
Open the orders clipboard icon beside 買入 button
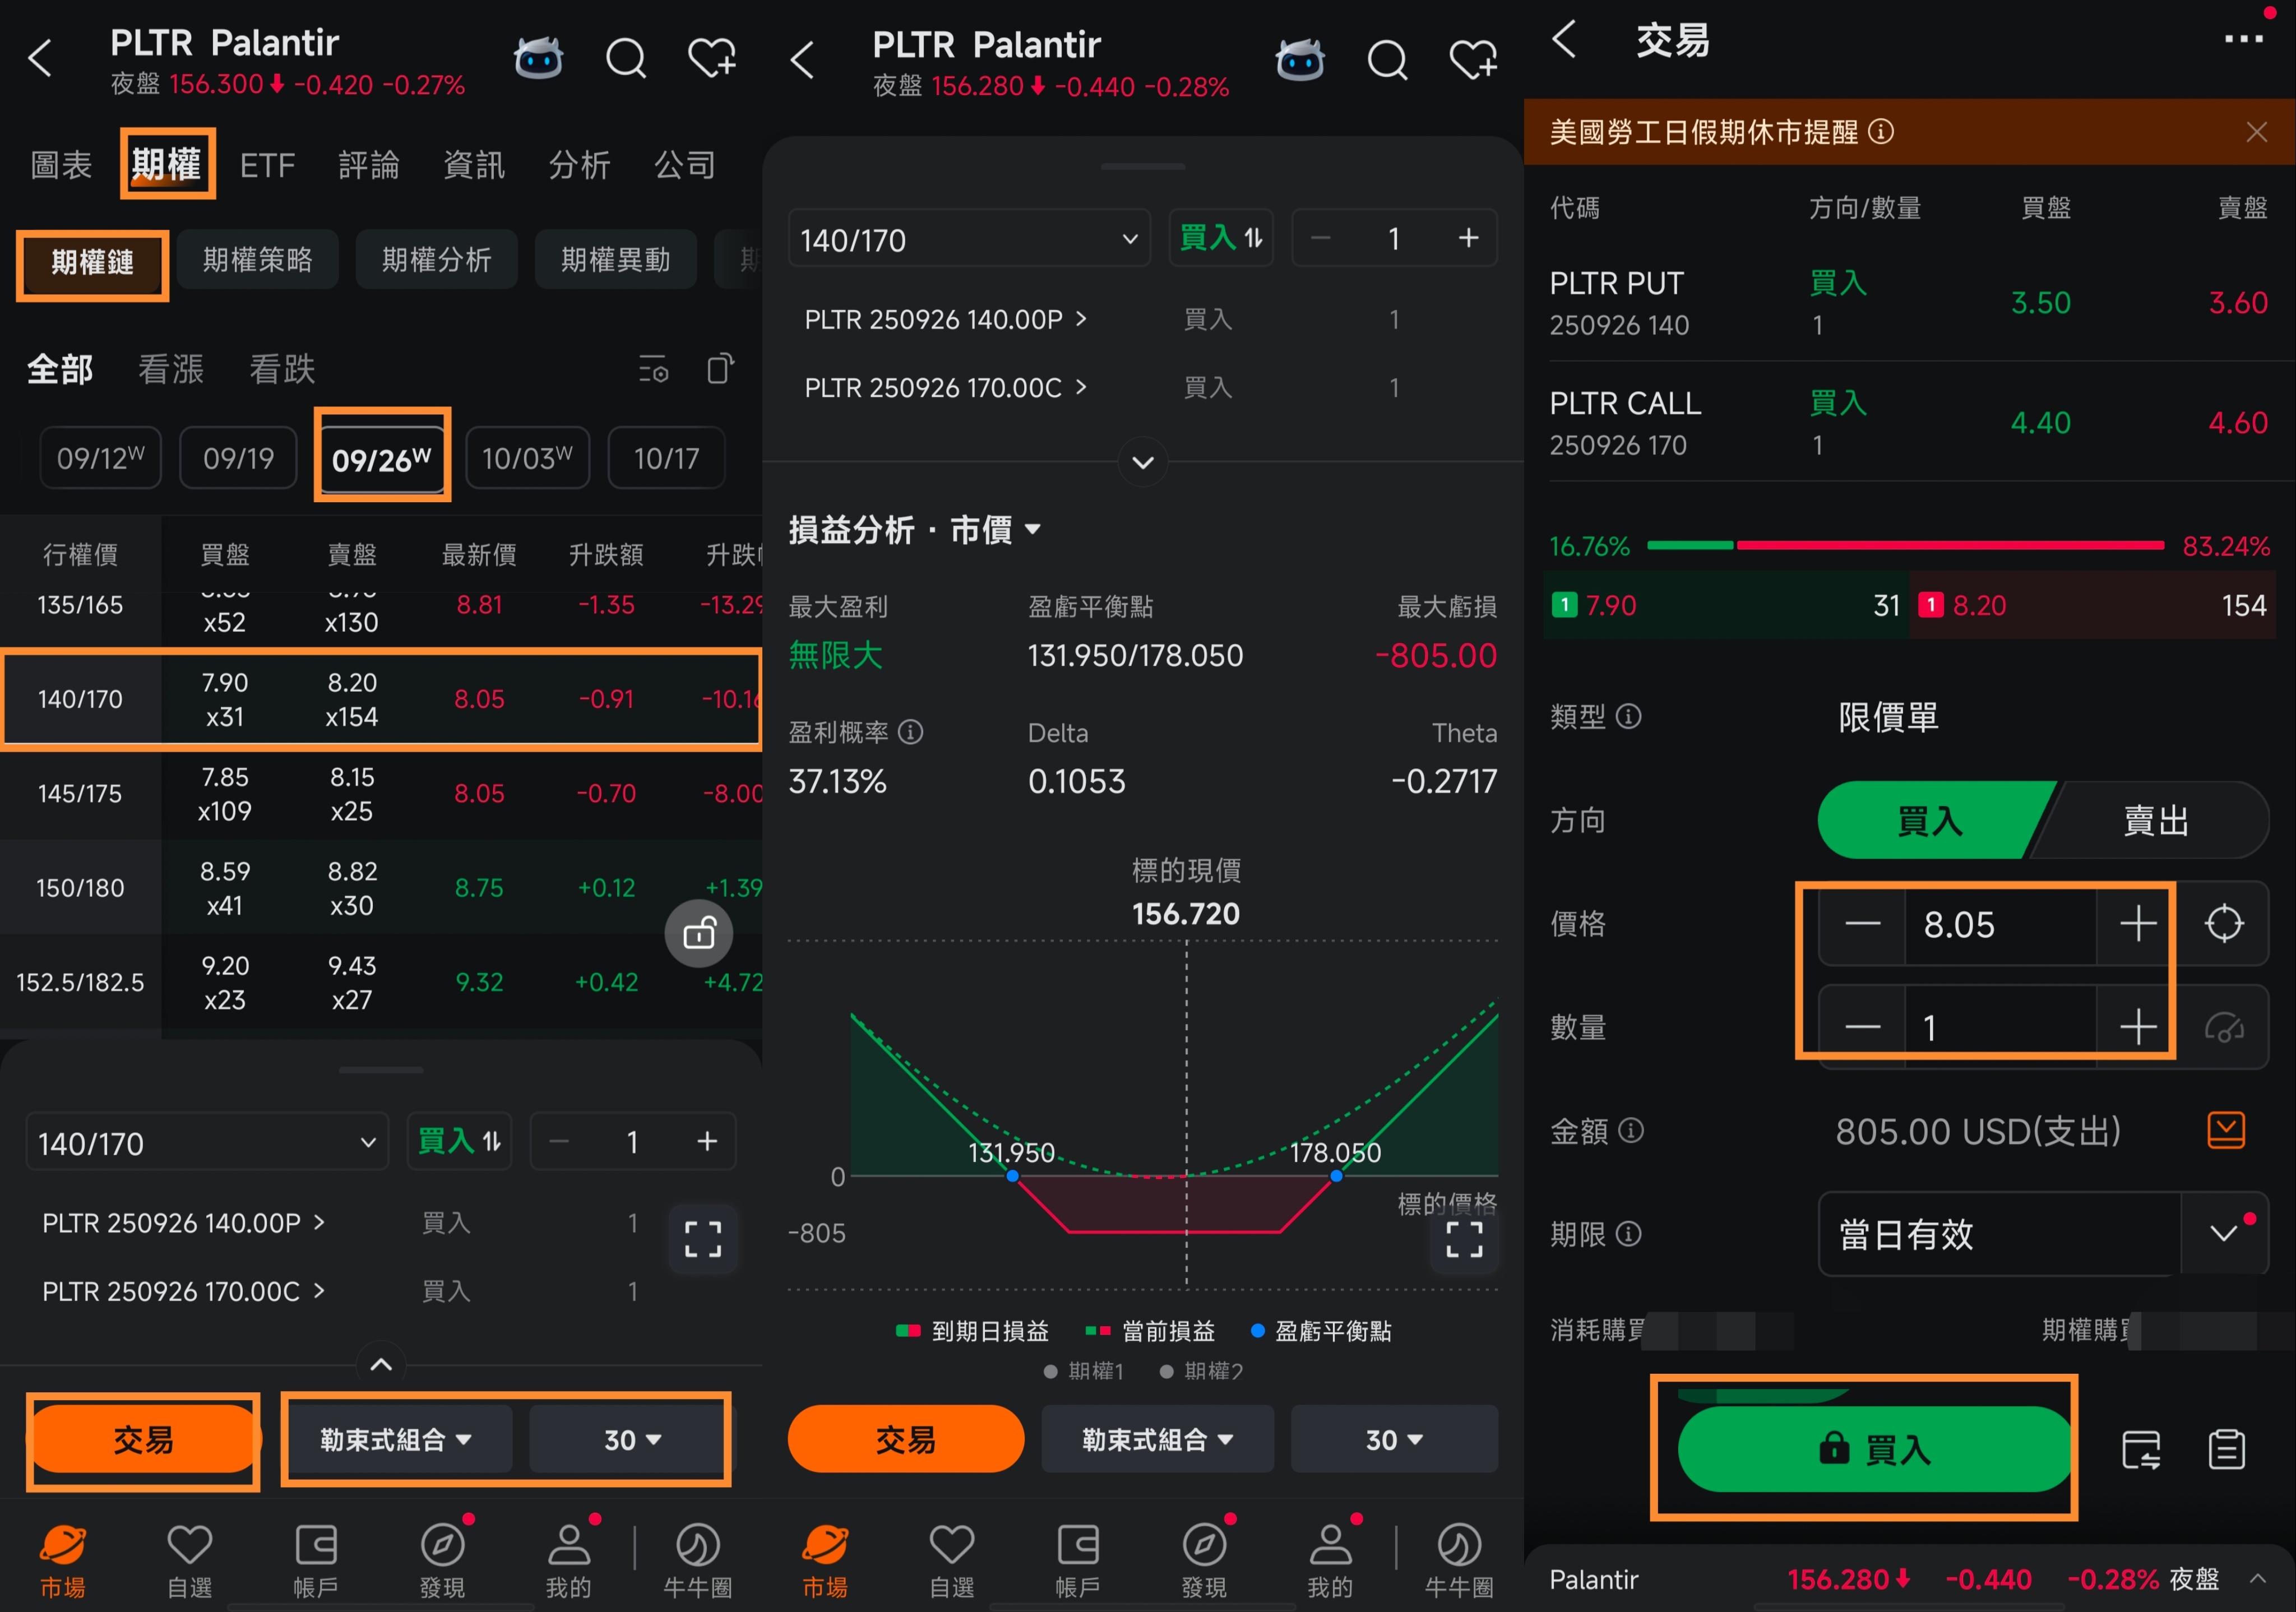(2226, 1449)
